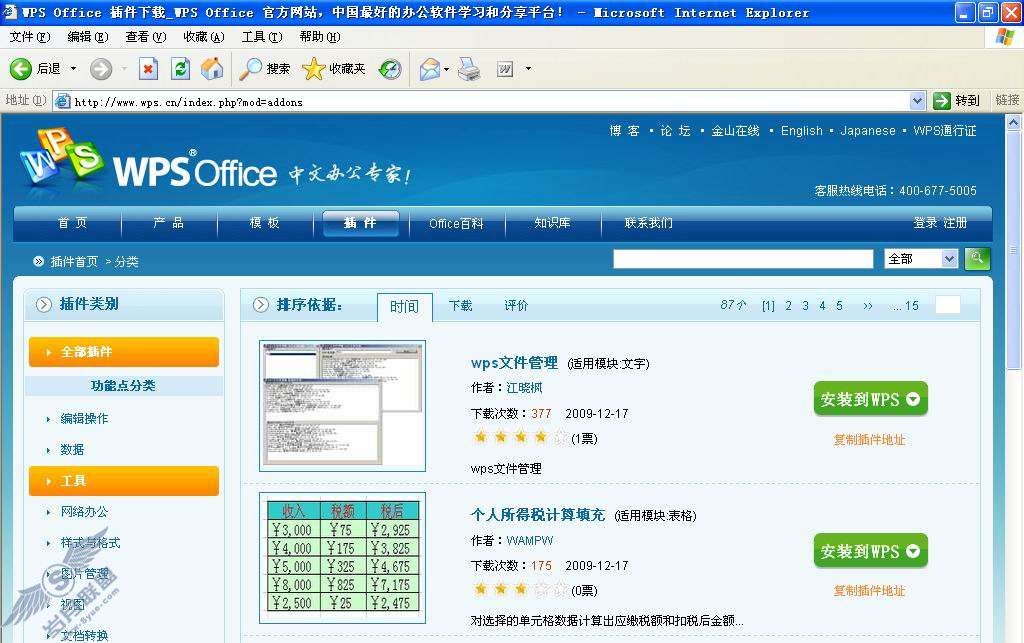Image resolution: width=1024 pixels, height=643 pixels.
Task: Open the 工具(T) menu
Action: [x=262, y=37]
